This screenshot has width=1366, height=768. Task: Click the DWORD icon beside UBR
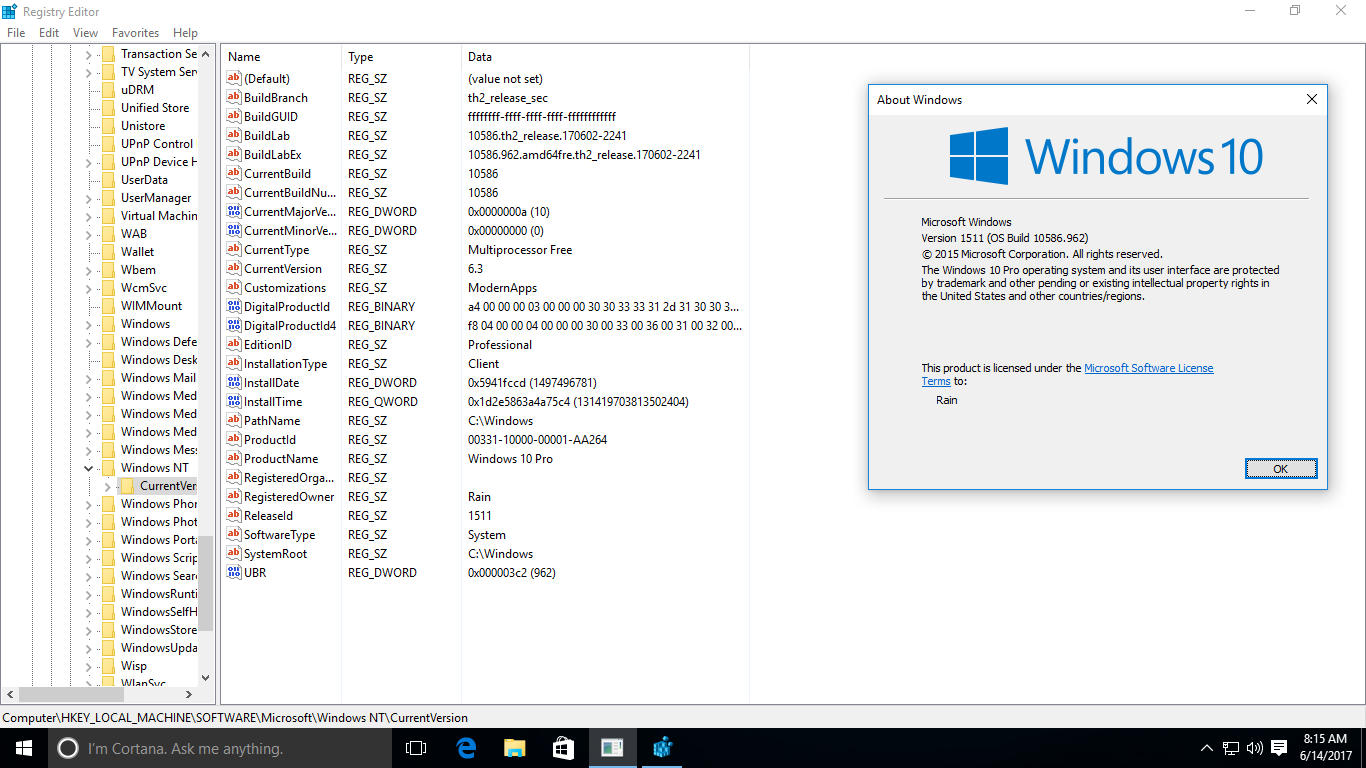[x=235, y=573]
